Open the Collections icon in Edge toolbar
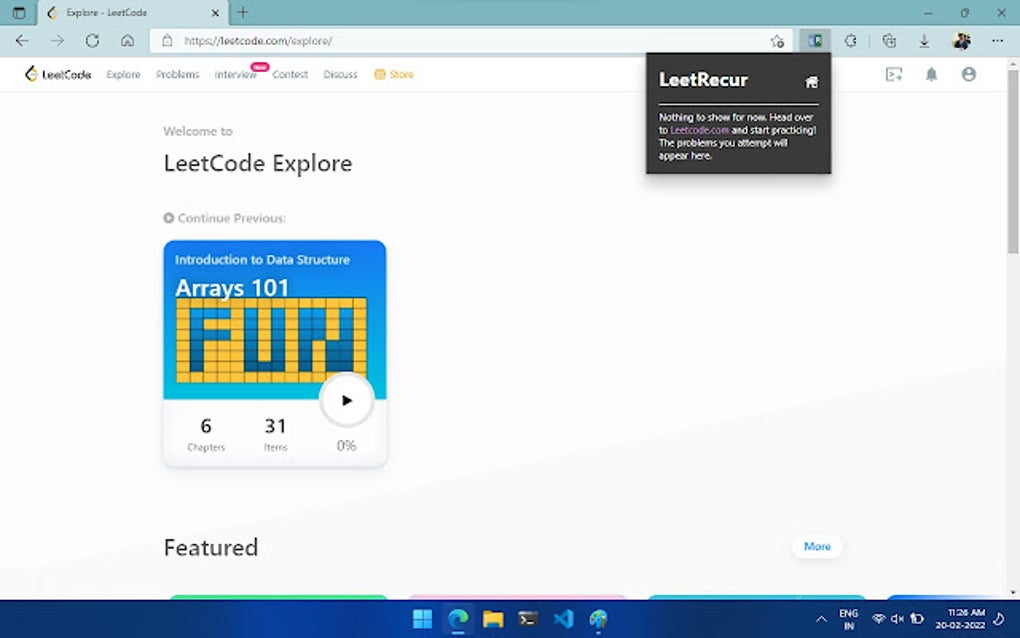 click(x=889, y=40)
